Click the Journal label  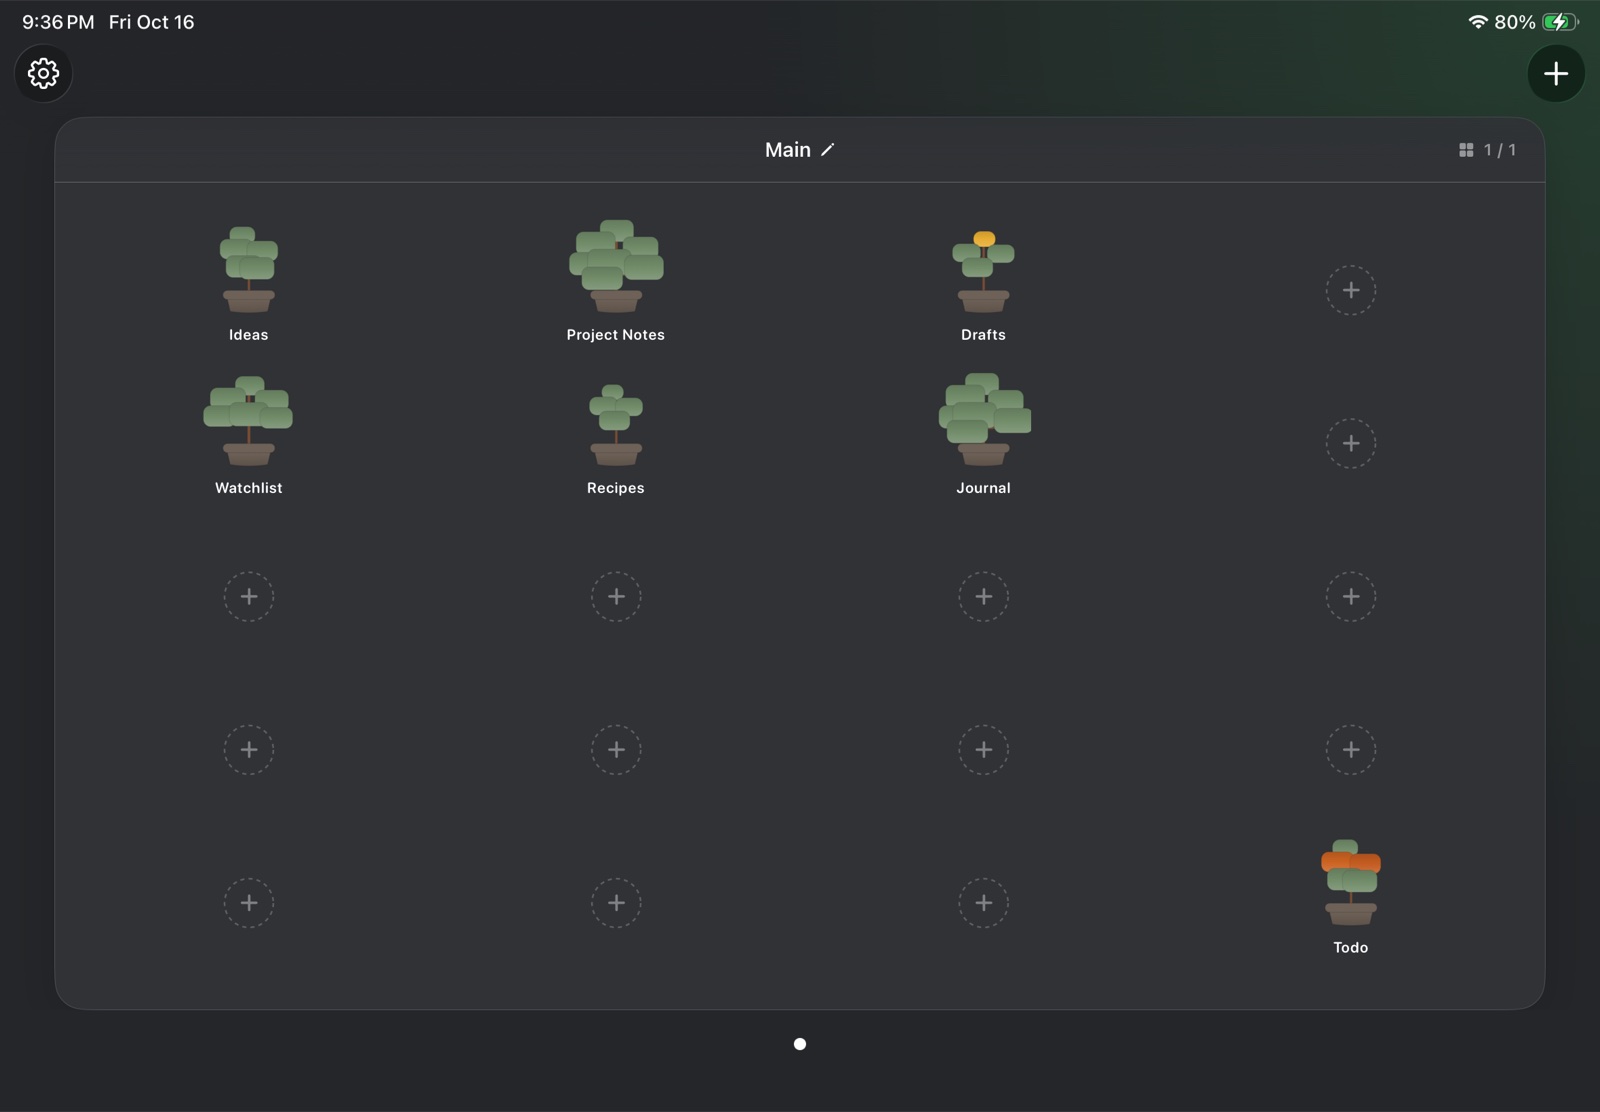point(984,488)
